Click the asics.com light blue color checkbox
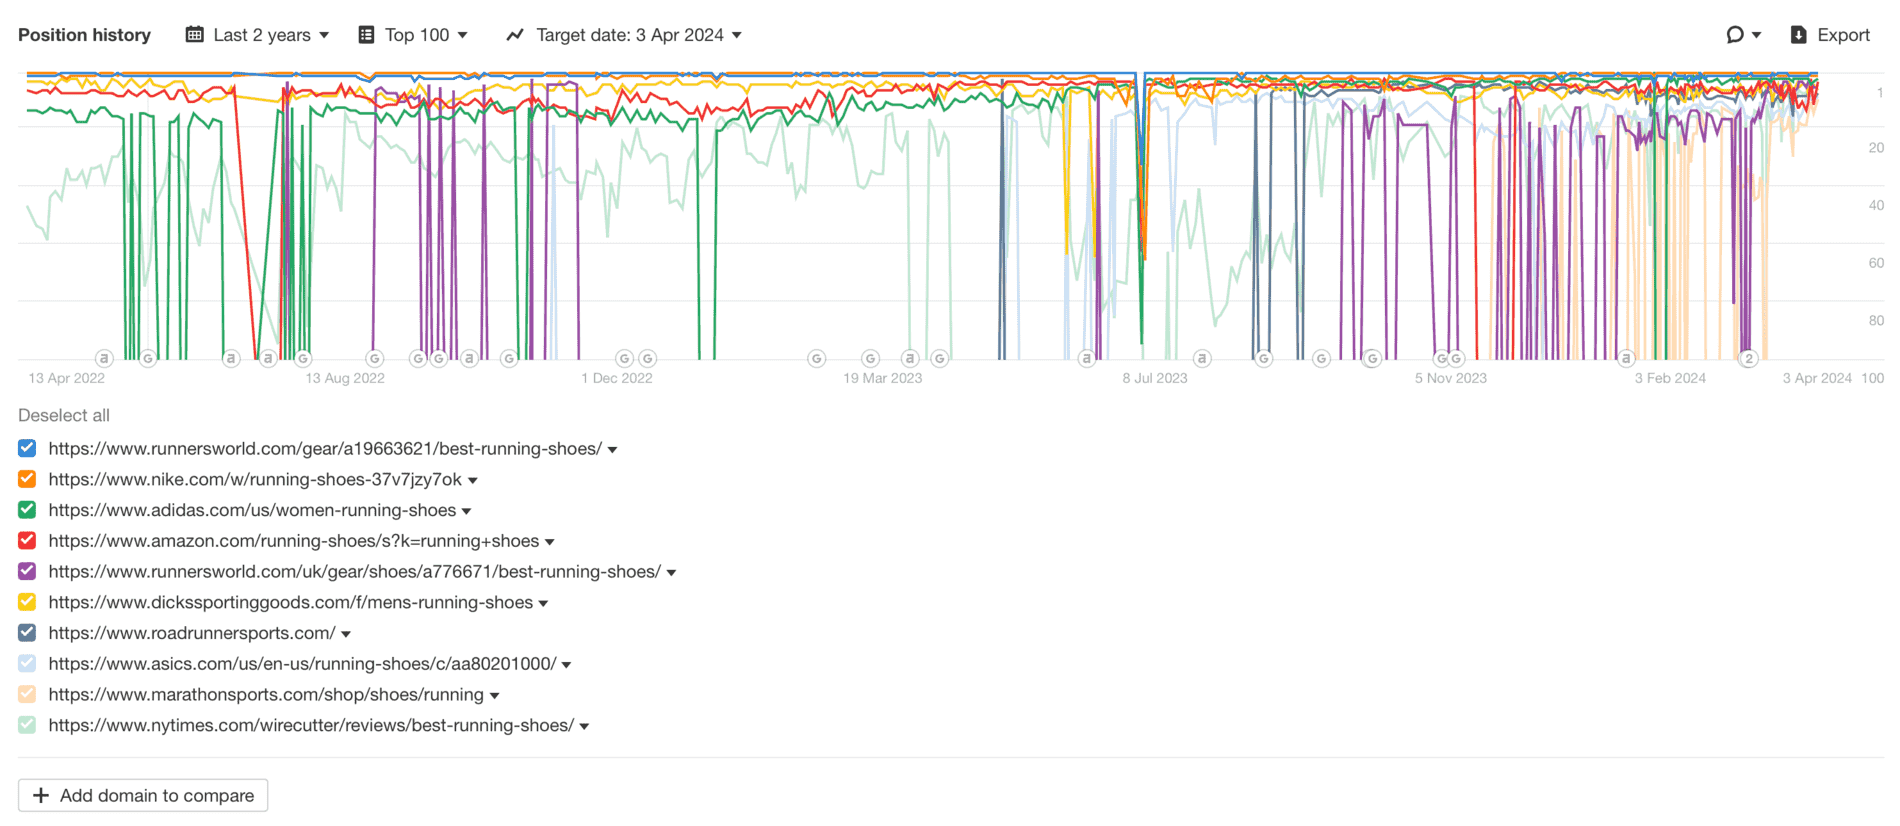Viewport: 1900px width, 826px height. click(x=27, y=664)
